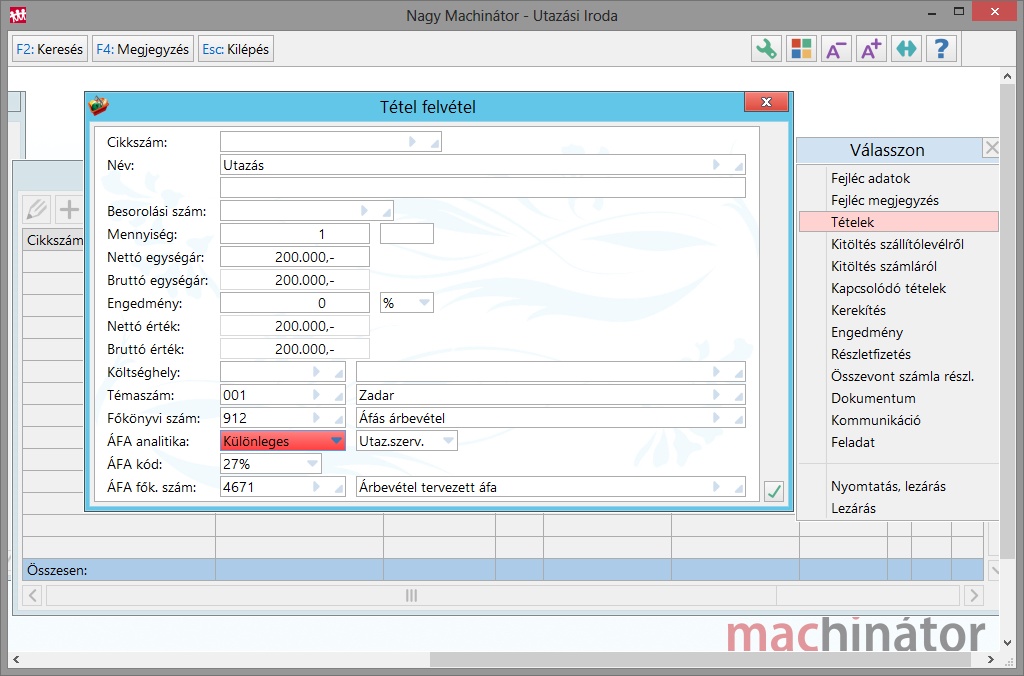Click Áfás árbevétel lookup arrow

pyautogui.click(x=716, y=418)
